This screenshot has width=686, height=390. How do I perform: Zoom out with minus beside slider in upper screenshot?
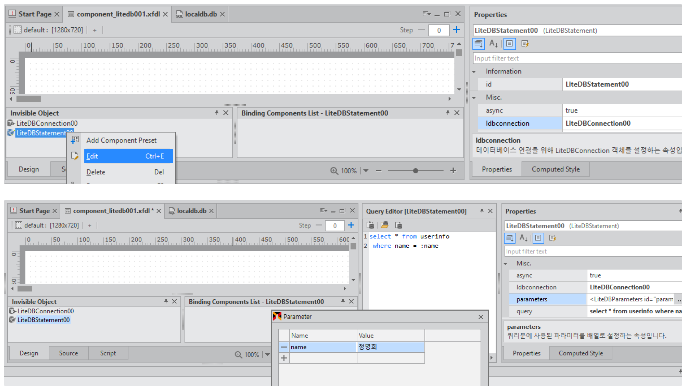379,170
